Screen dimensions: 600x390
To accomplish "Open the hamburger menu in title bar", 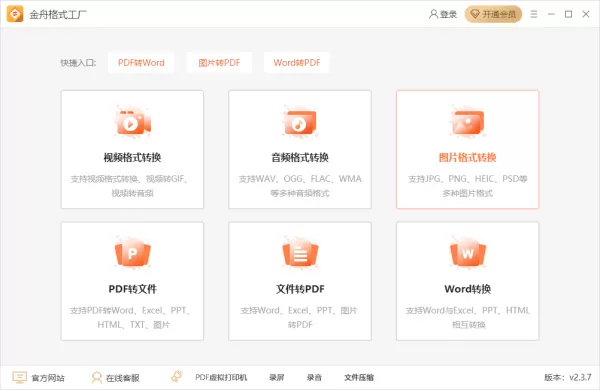I will (x=534, y=14).
